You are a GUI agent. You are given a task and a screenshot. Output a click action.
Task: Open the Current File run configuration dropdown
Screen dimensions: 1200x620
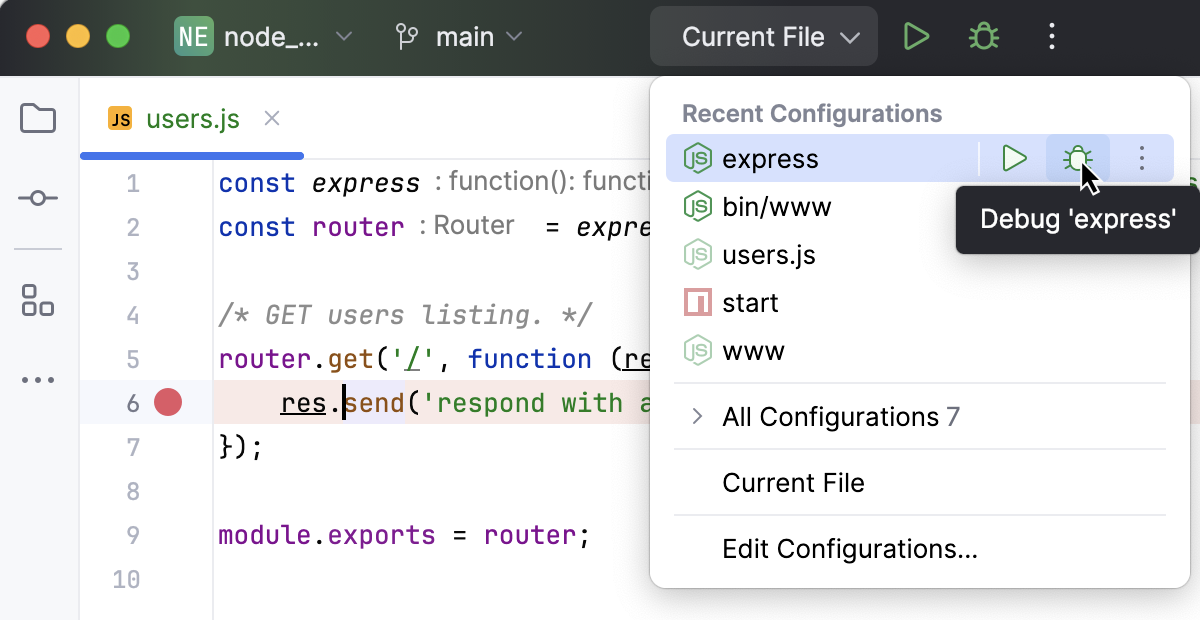(x=763, y=36)
